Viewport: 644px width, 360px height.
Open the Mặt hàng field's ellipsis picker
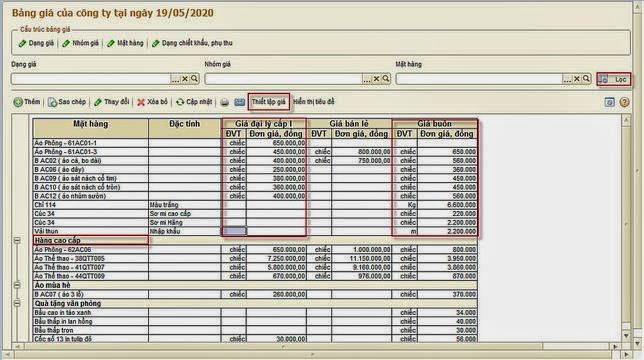567,79
